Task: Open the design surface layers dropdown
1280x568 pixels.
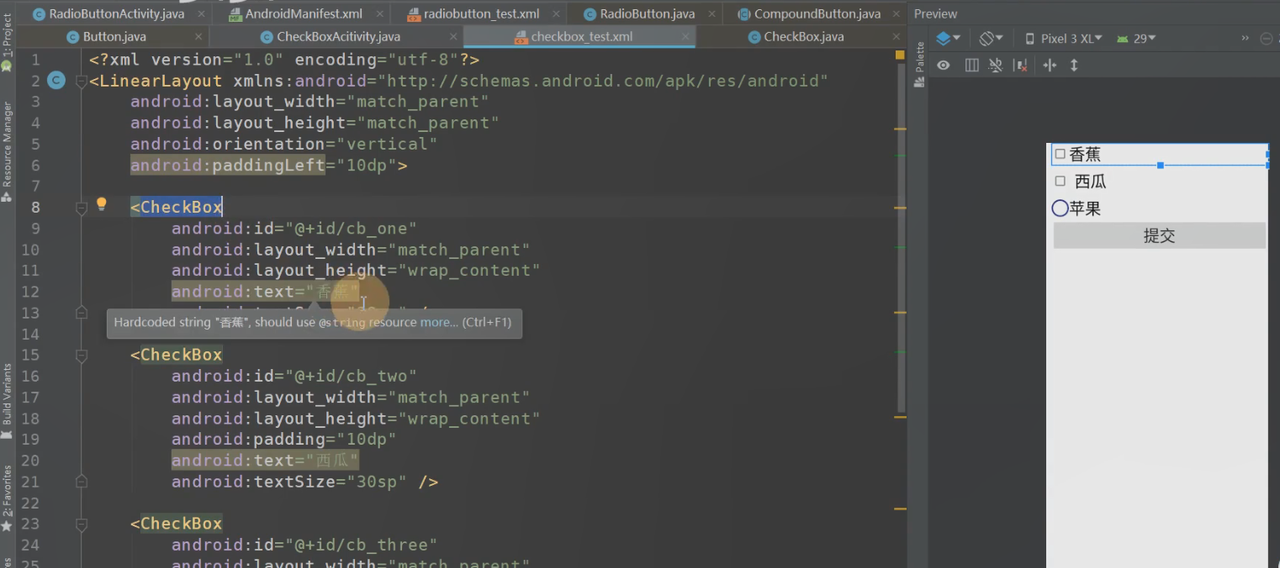Action: (948, 38)
